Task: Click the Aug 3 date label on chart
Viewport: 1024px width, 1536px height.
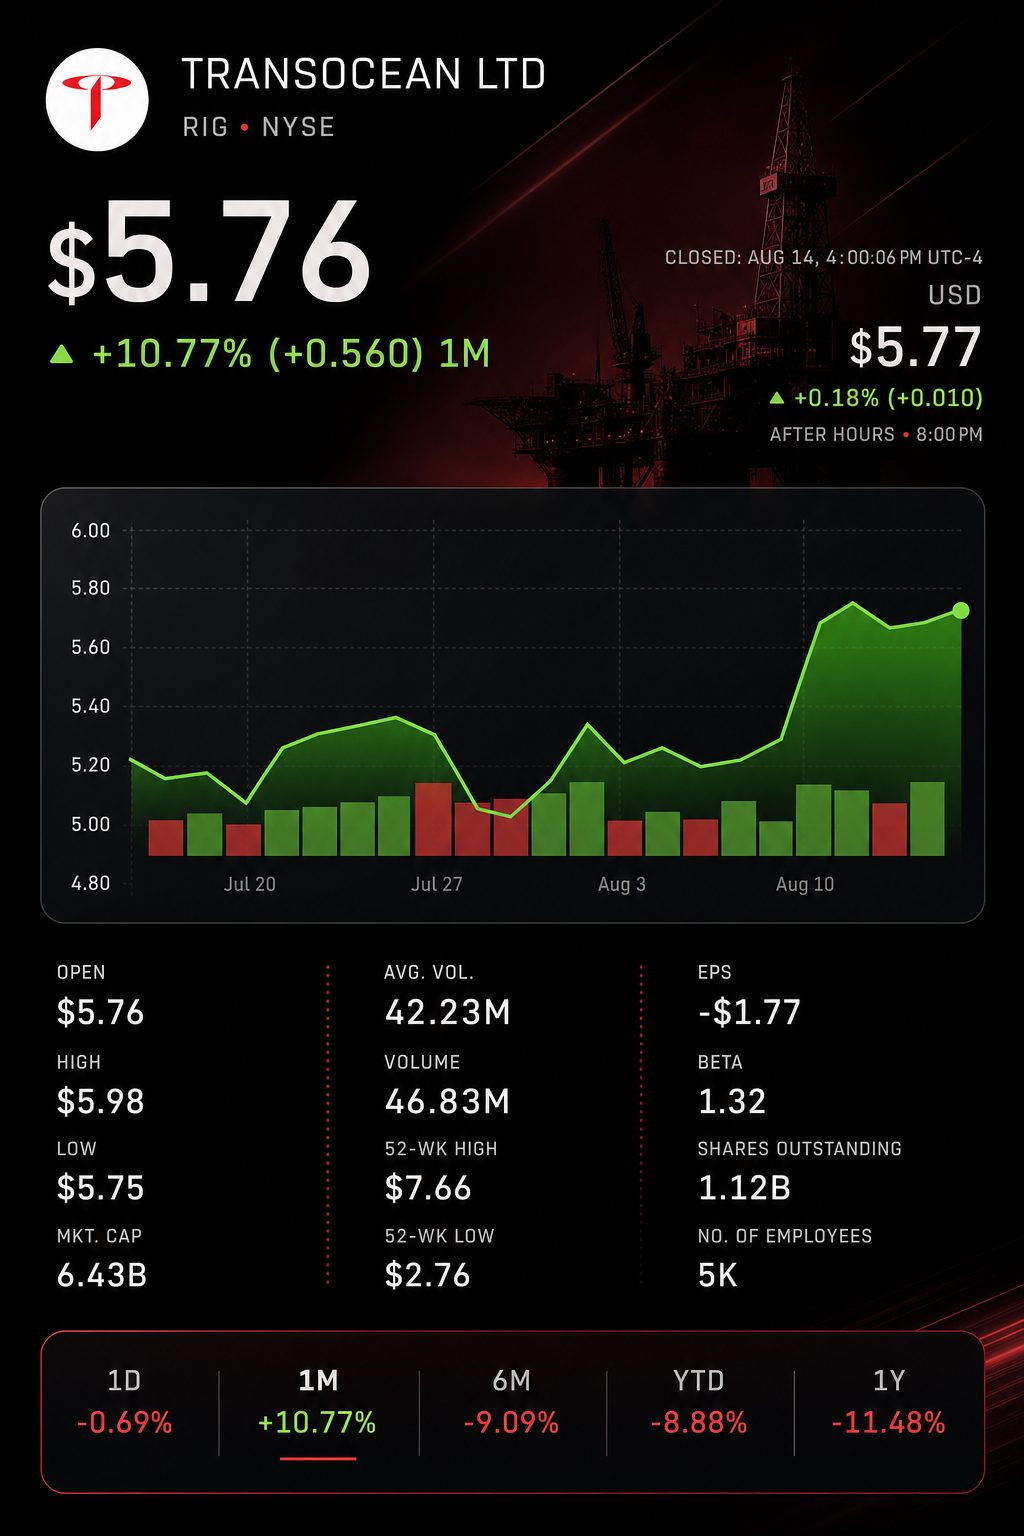Action: point(622,884)
